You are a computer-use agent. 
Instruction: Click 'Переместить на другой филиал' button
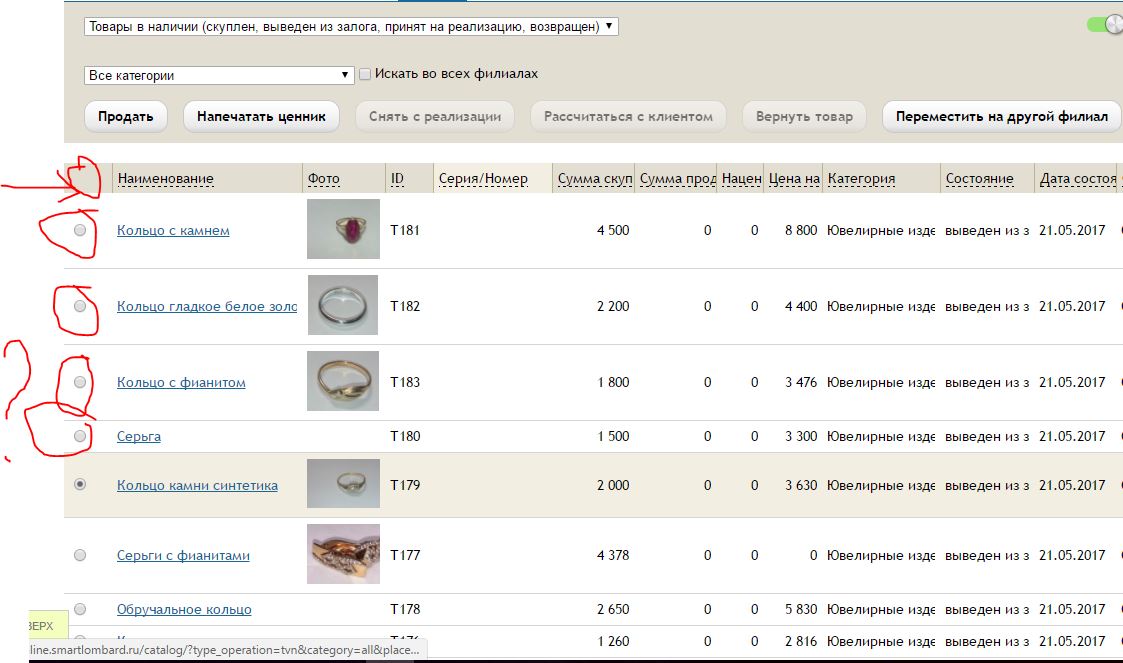point(1001,116)
